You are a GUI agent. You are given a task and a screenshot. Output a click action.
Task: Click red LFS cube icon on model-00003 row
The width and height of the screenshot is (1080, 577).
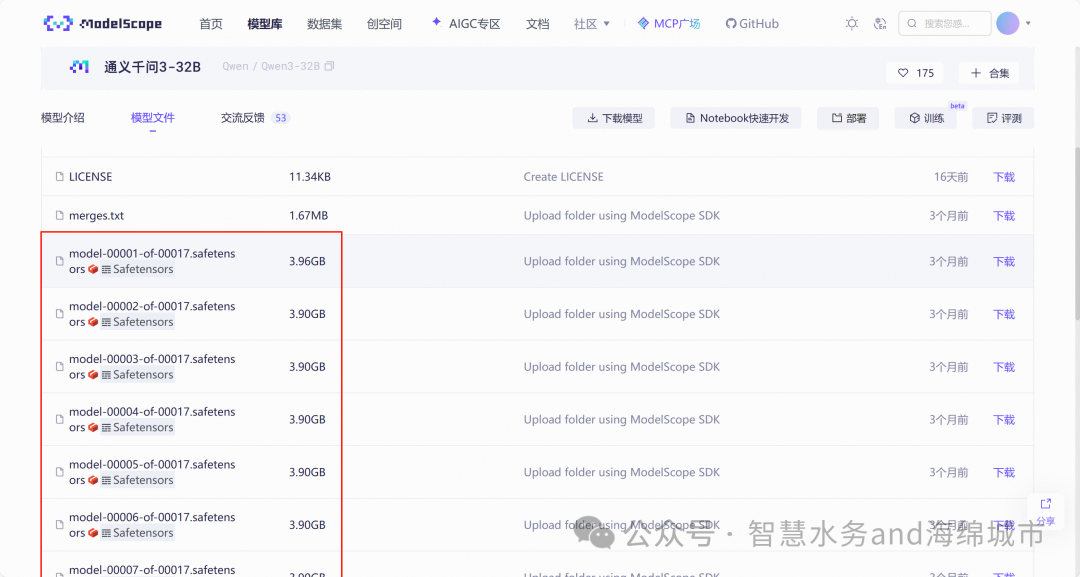pyautogui.click(x=93, y=375)
